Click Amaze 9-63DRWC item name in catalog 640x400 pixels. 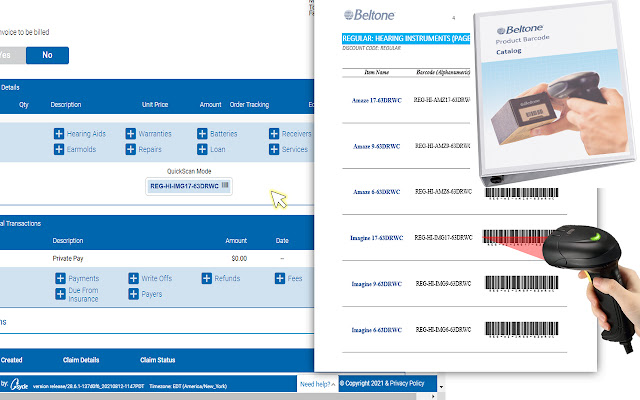tap(377, 146)
